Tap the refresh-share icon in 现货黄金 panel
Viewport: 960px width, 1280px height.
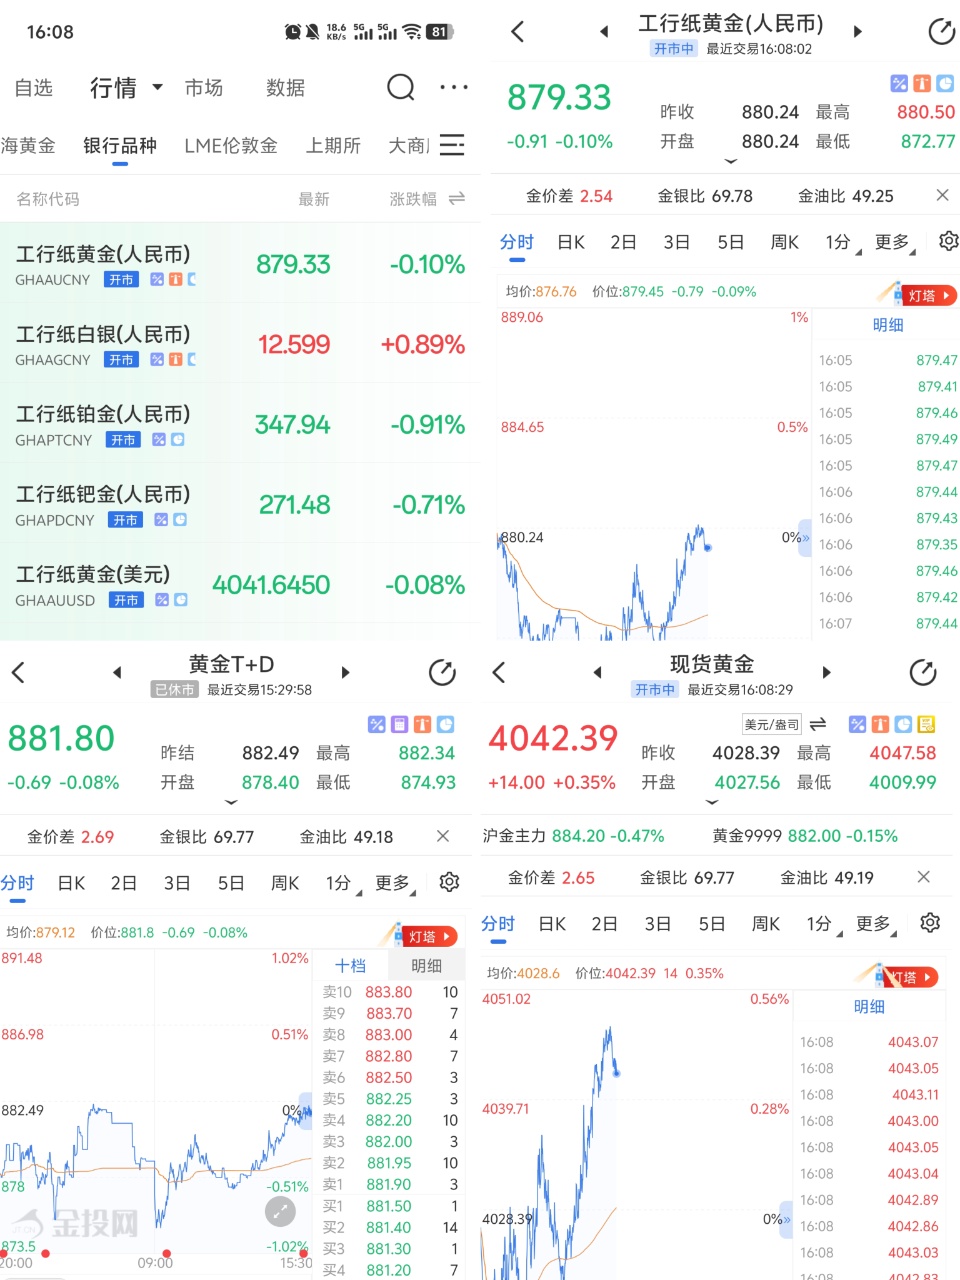tap(923, 672)
